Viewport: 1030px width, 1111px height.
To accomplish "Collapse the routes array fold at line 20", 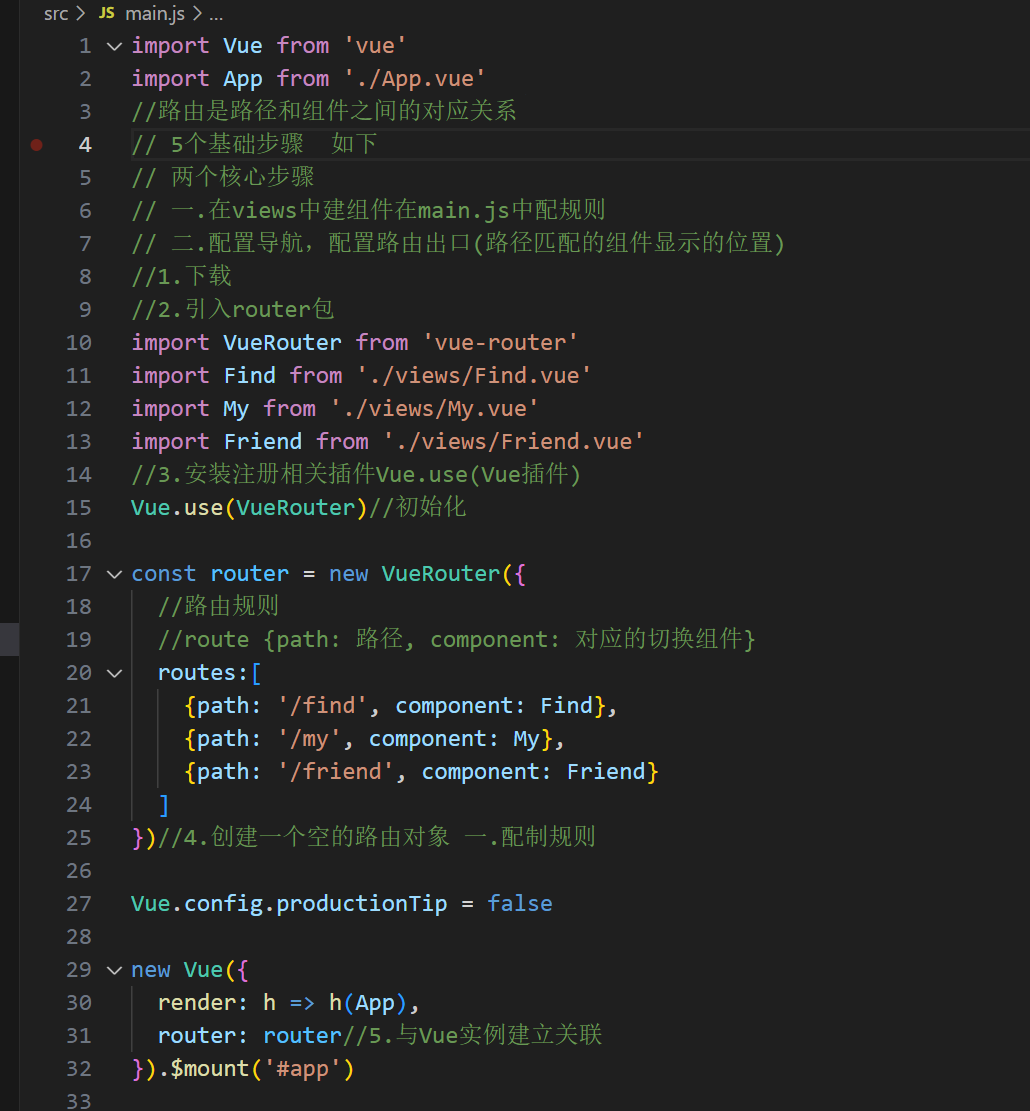I will [114, 674].
